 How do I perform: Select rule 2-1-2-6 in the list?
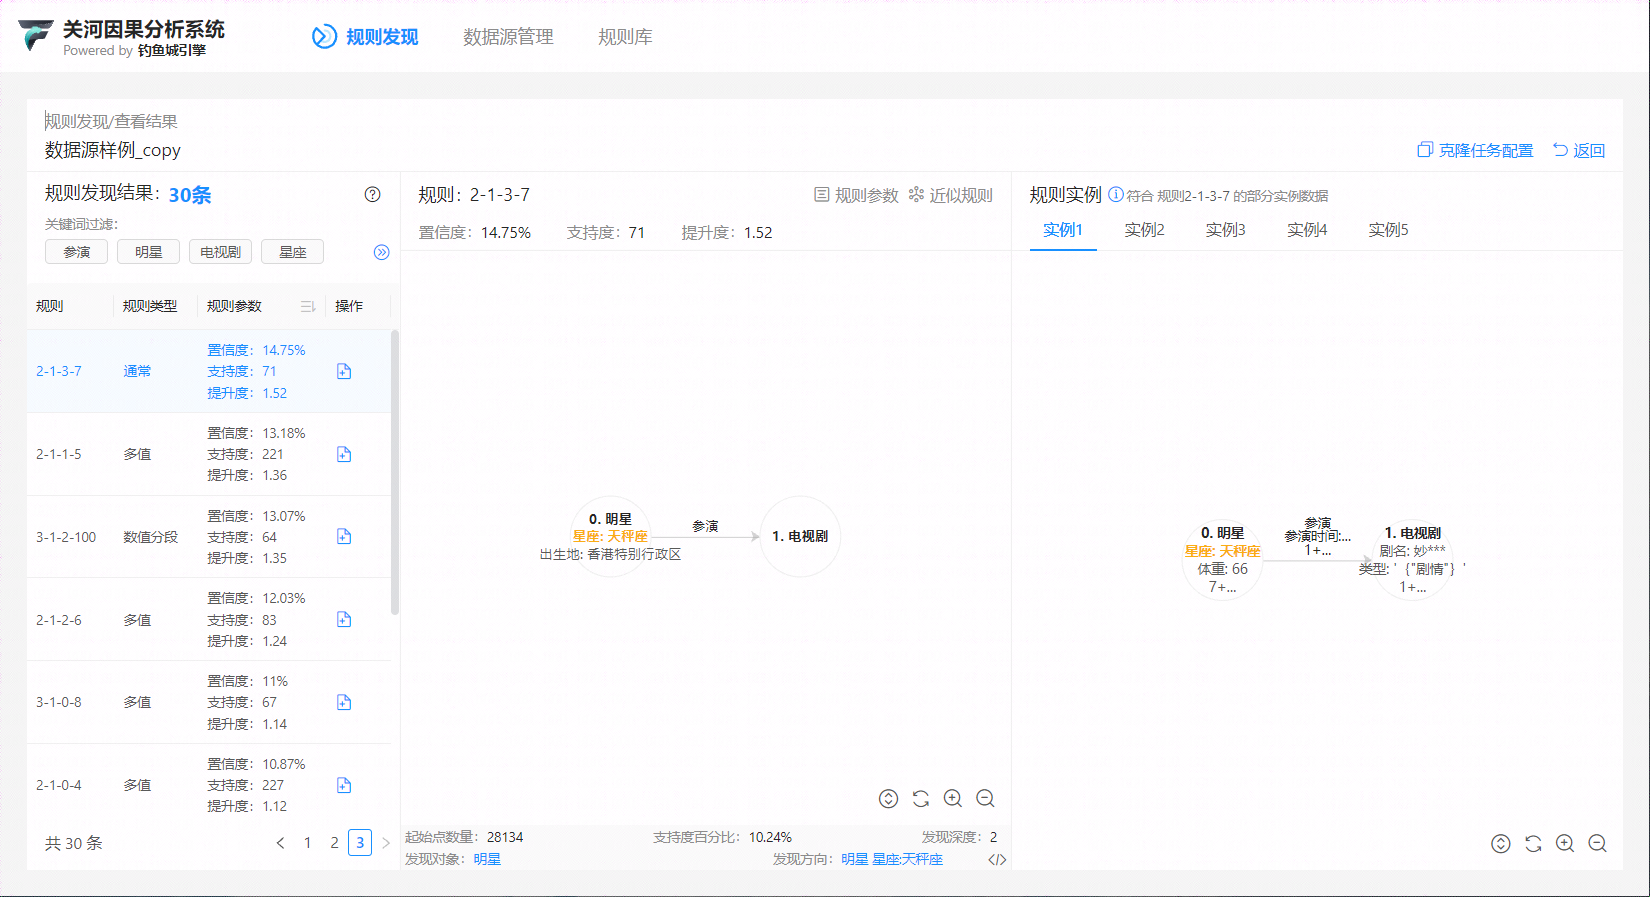tap(208, 620)
